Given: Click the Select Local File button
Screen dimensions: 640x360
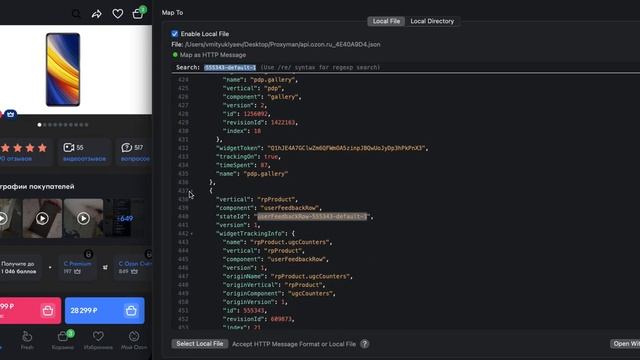Looking at the screenshot, I should (200, 344).
